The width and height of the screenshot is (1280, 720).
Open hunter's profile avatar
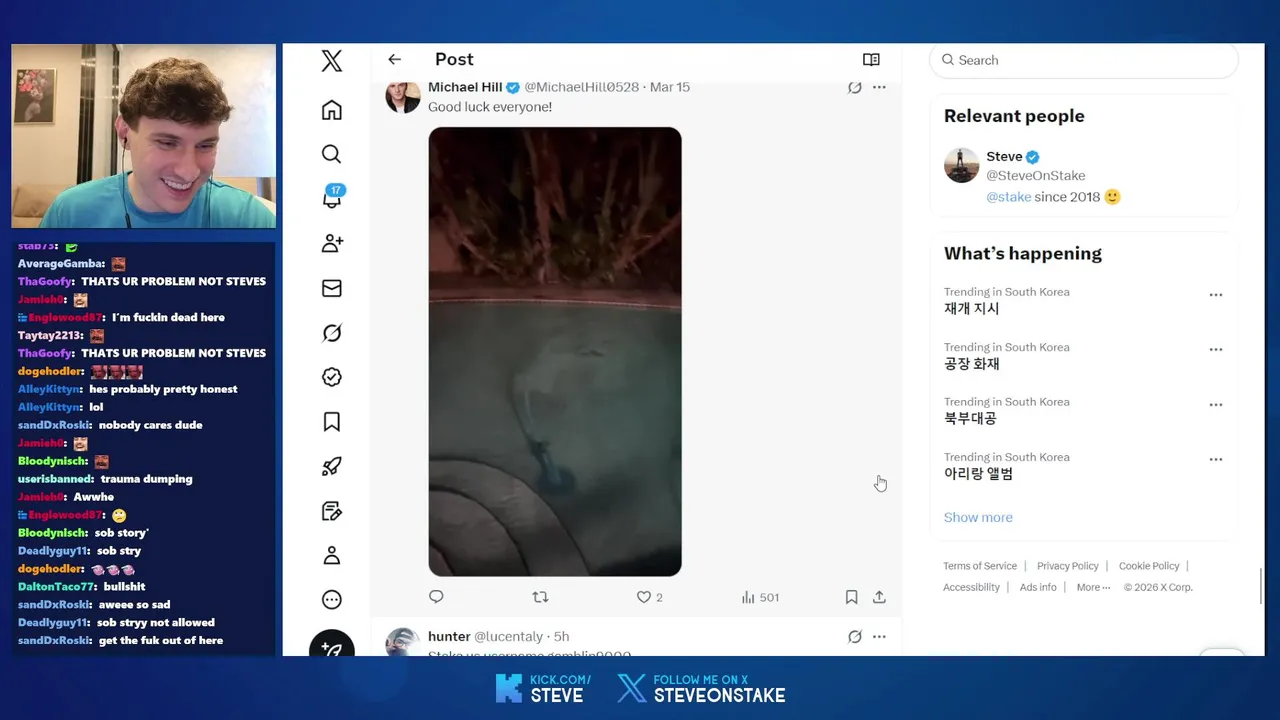403,642
